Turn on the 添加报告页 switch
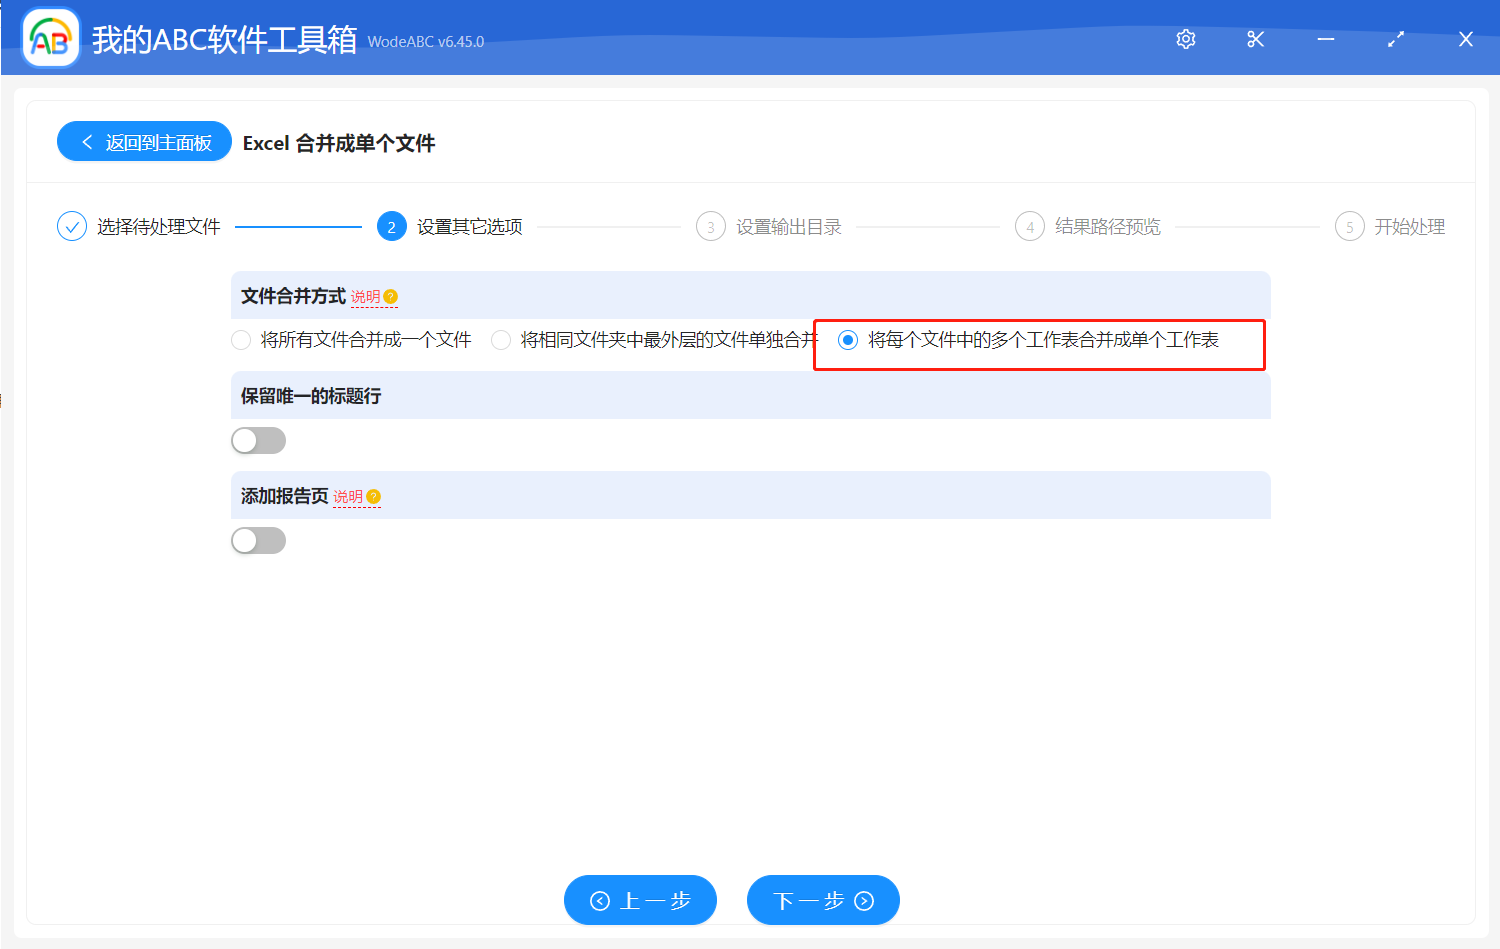The image size is (1500, 949). (x=258, y=540)
